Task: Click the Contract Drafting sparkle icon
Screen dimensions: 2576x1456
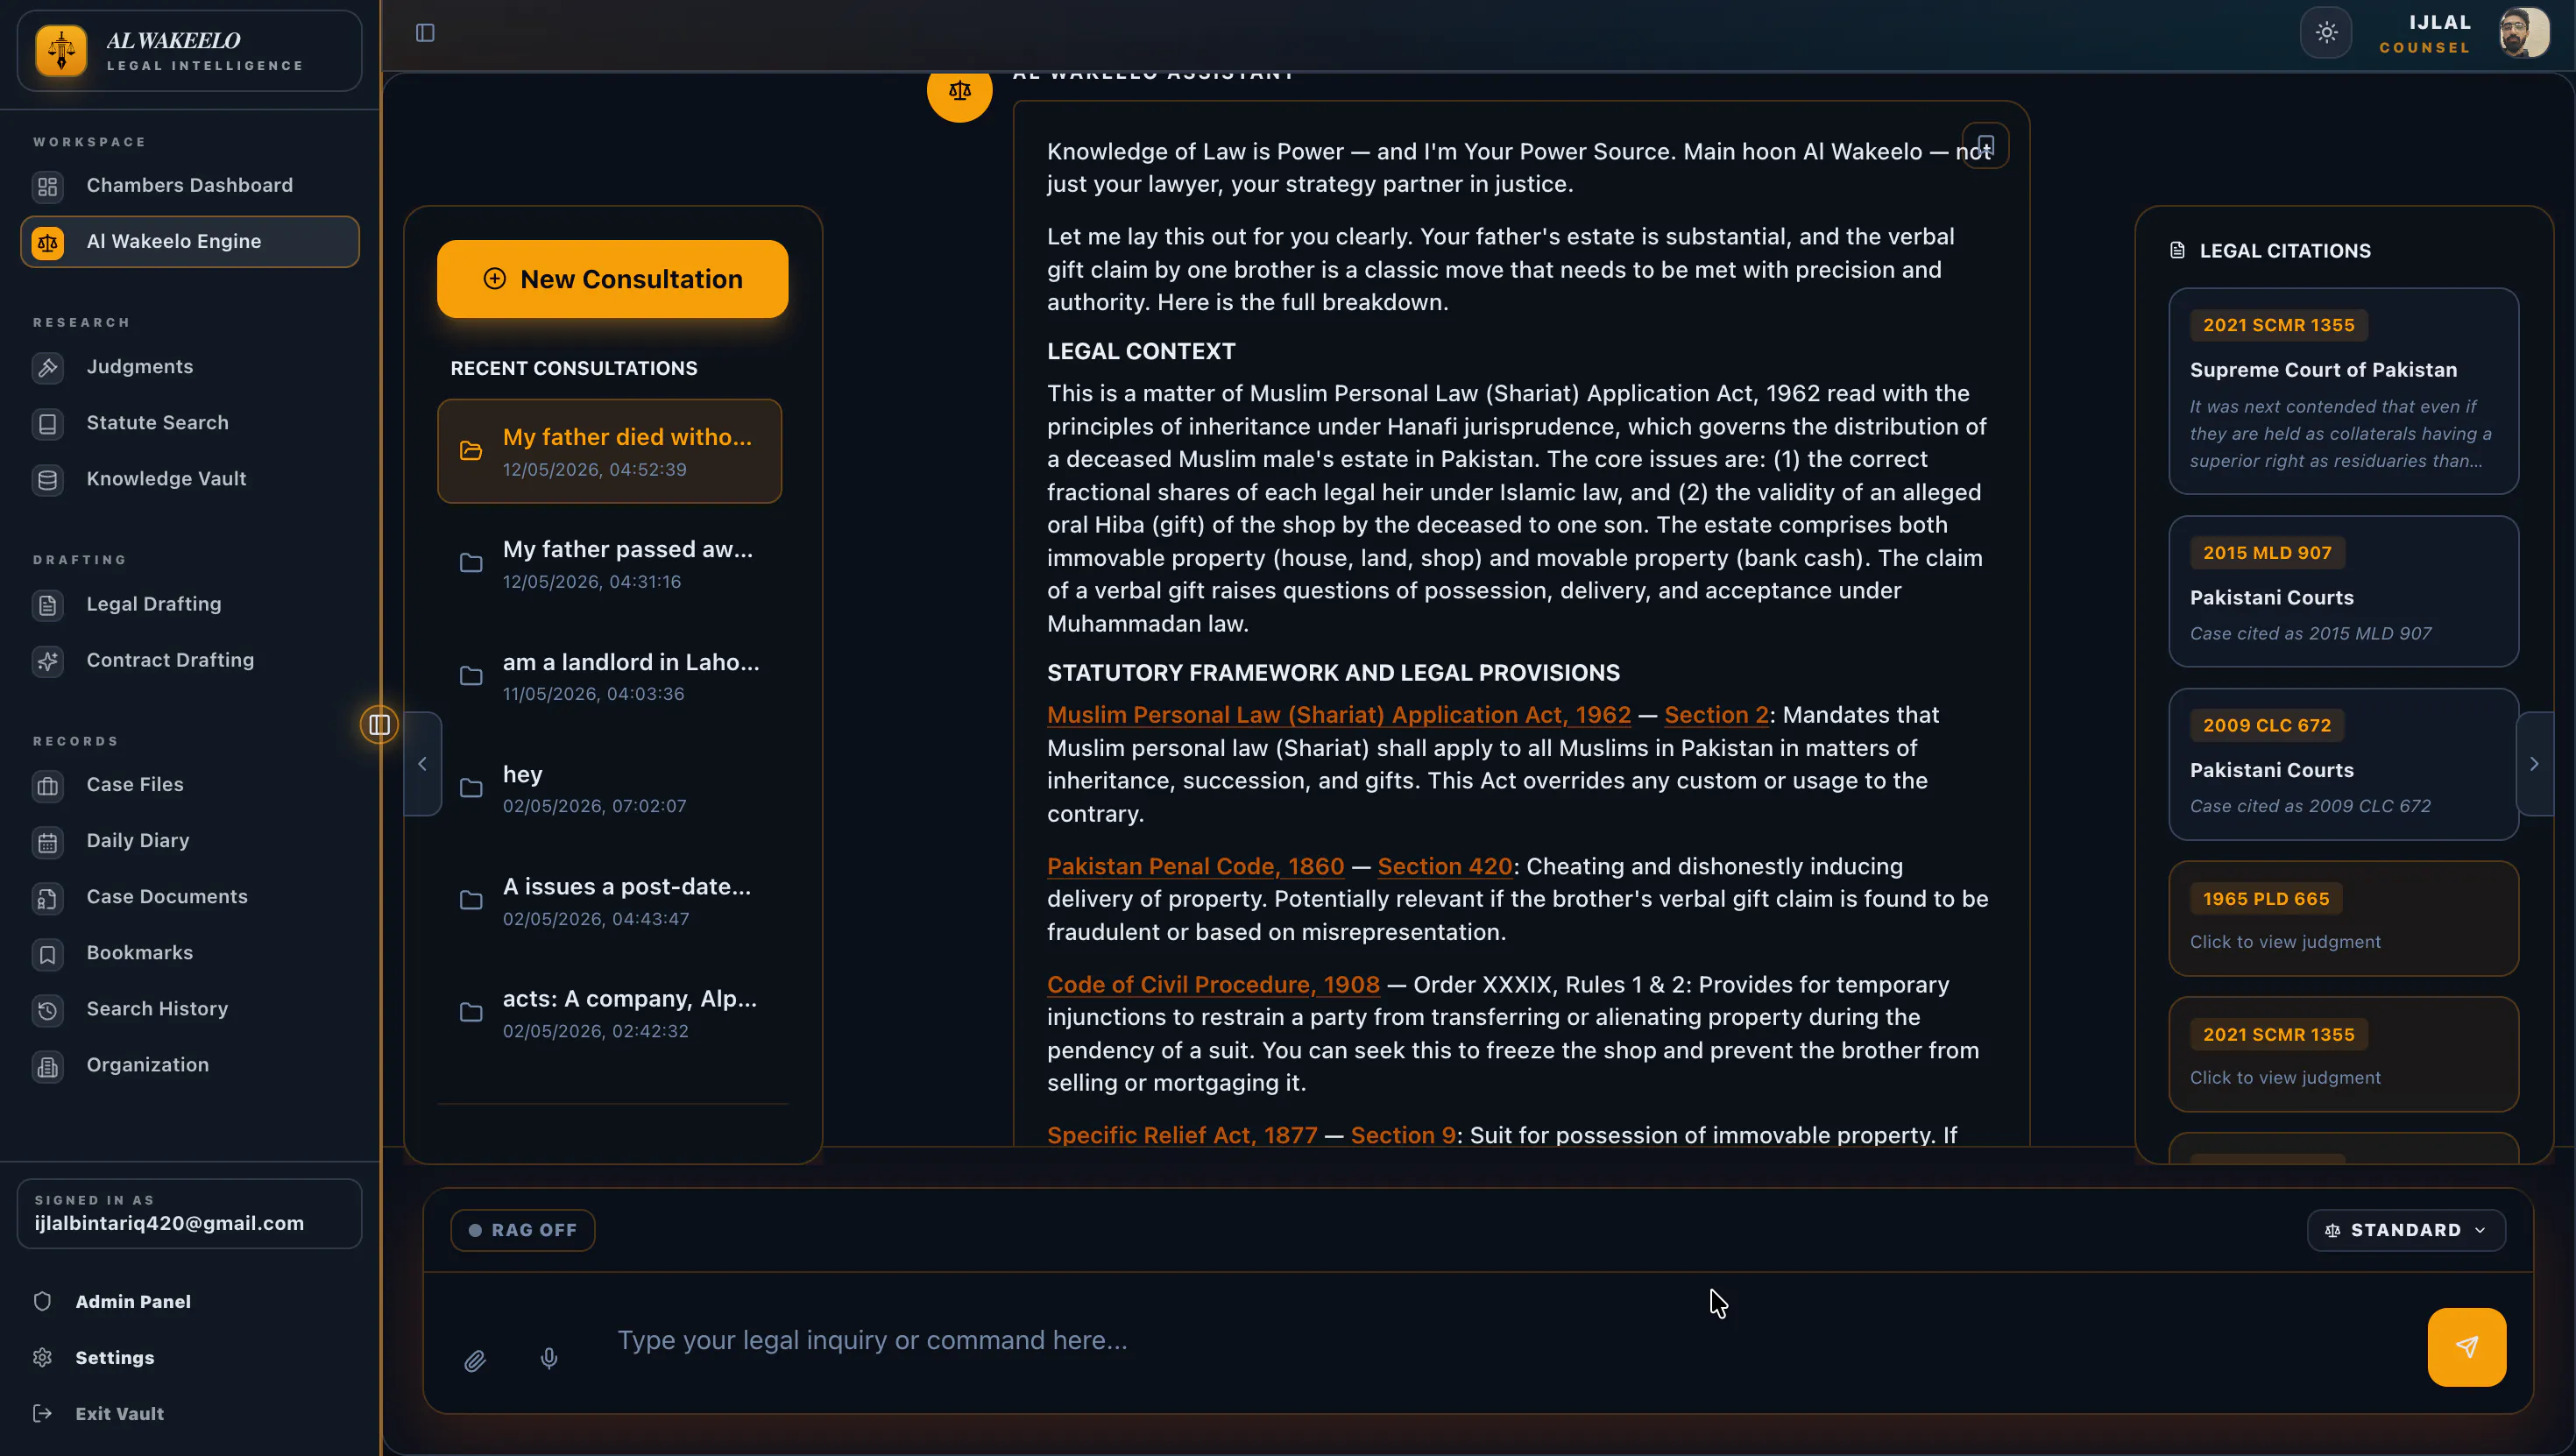Action: (47, 661)
